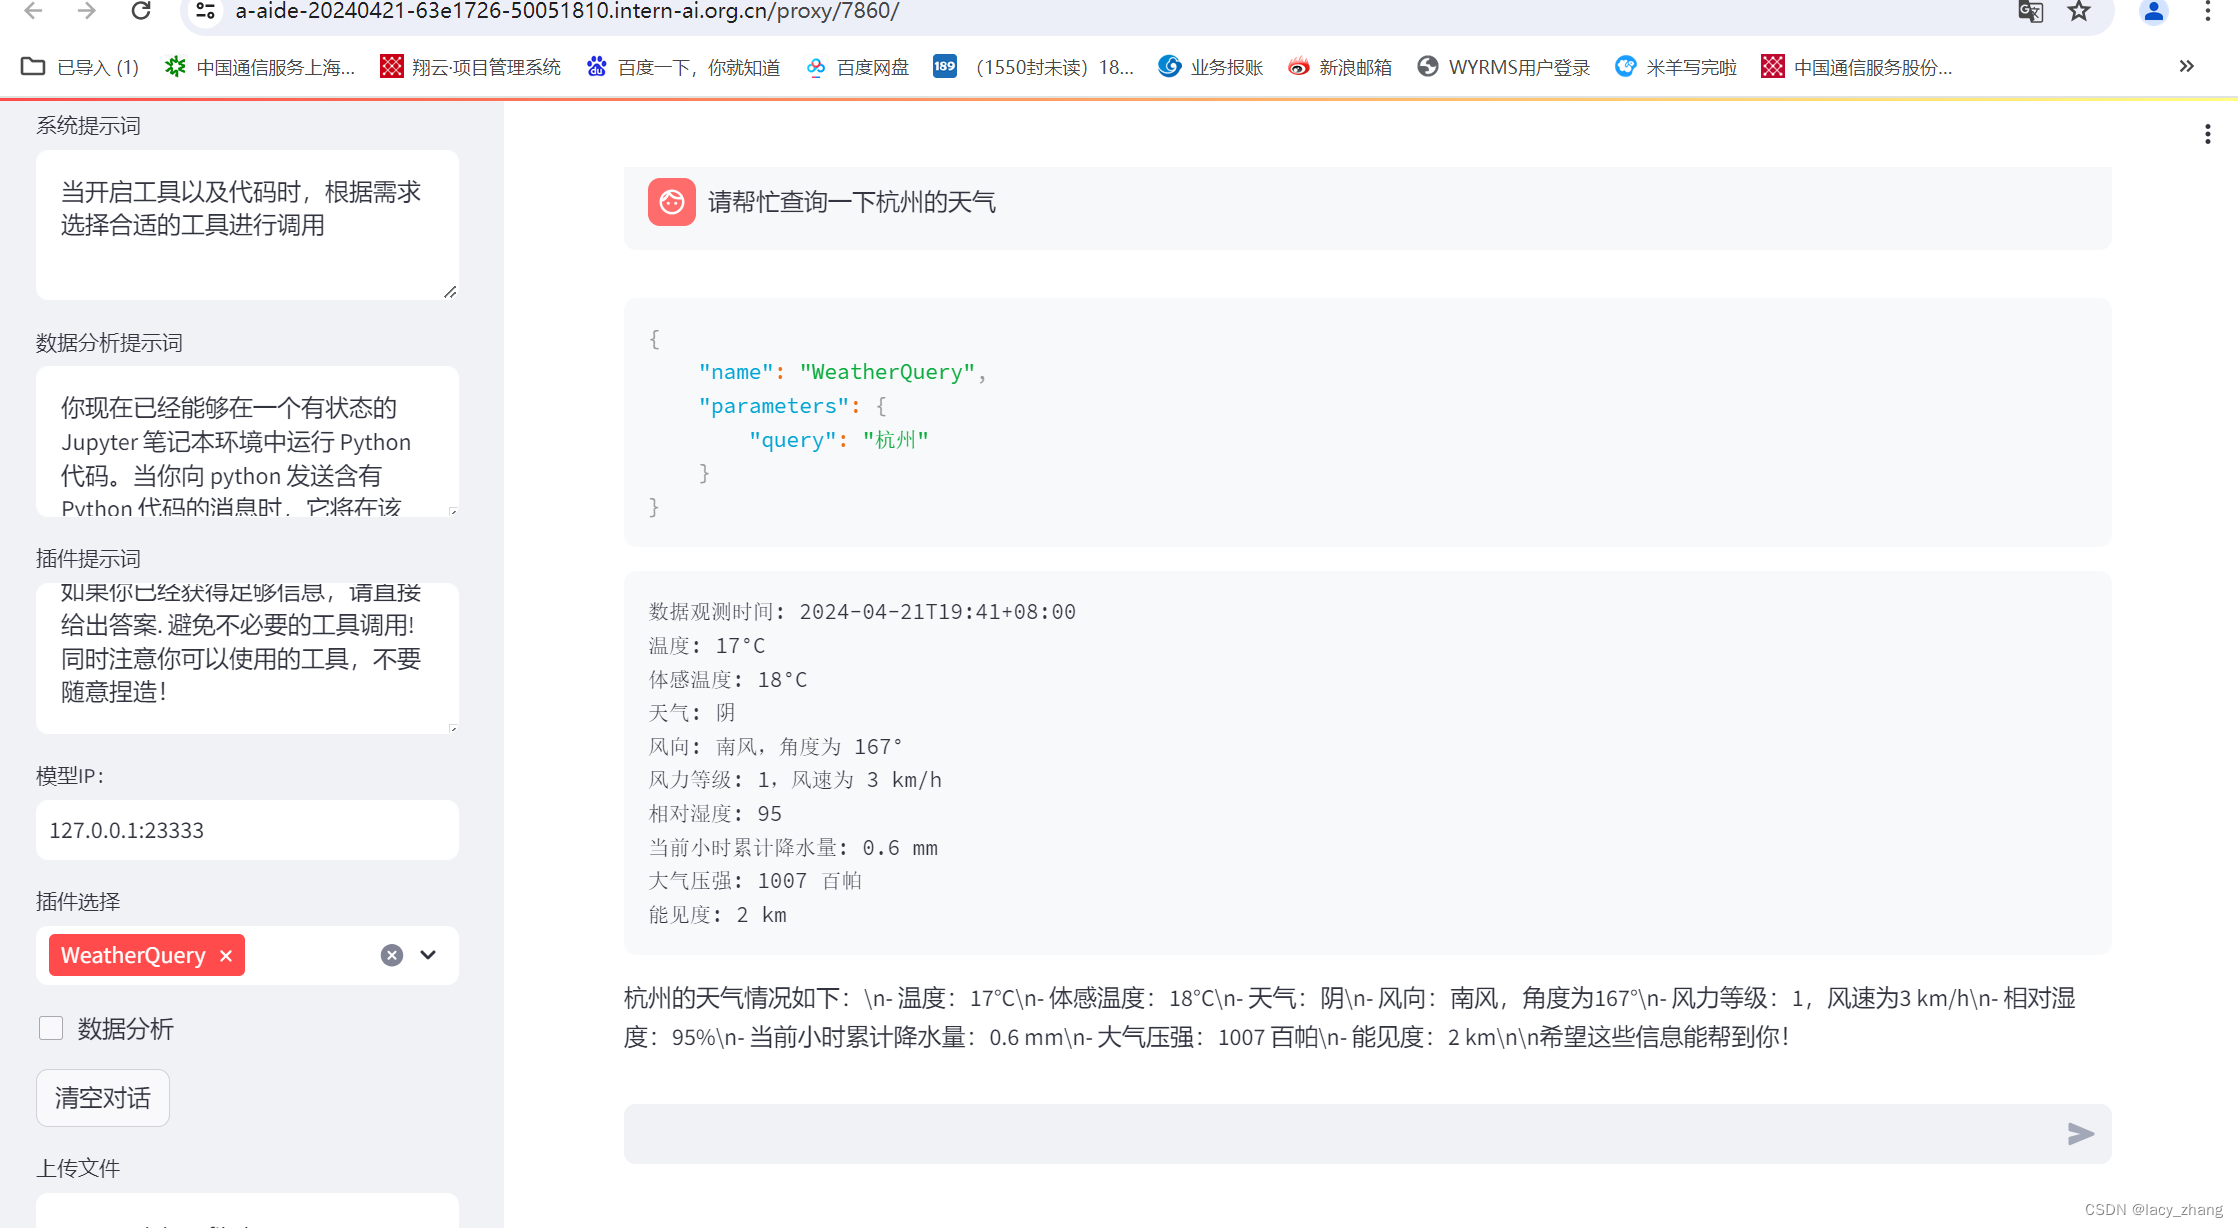Enable the 数据分析 checkbox
This screenshot has height=1228, width=2238.
click(x=51, y=1028)
